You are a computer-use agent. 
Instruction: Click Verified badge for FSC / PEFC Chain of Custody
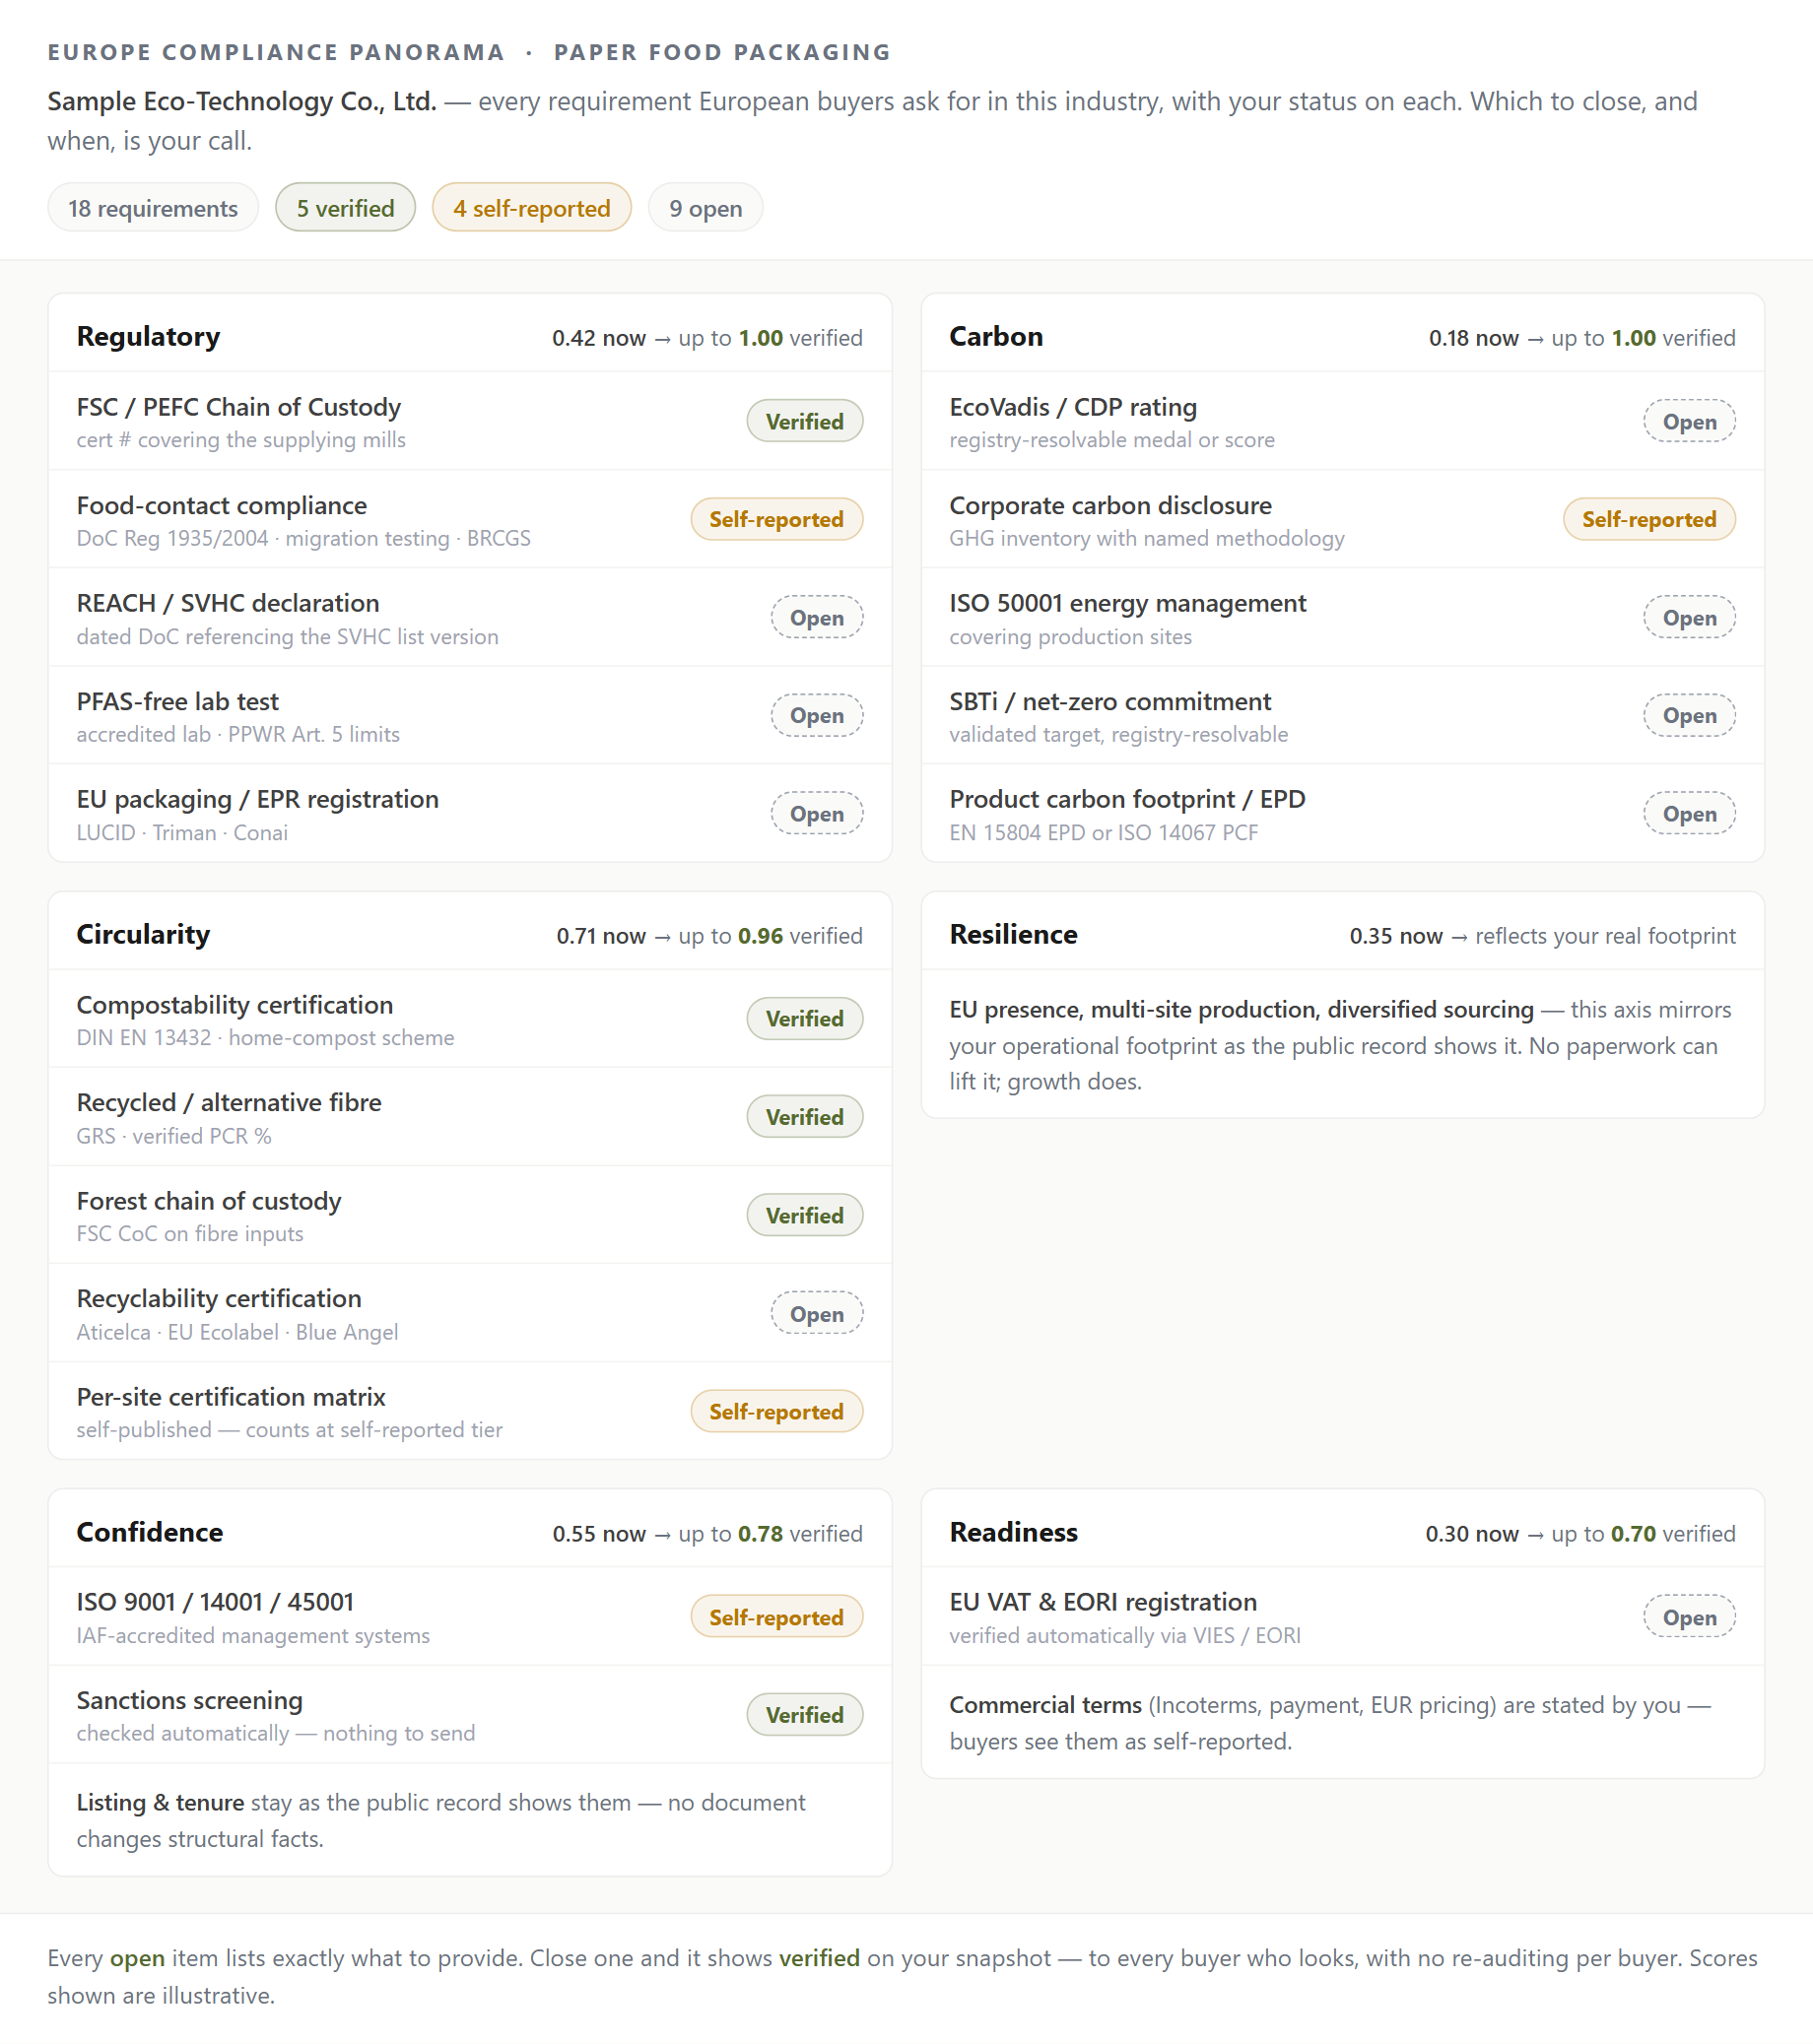click(804, 421)
